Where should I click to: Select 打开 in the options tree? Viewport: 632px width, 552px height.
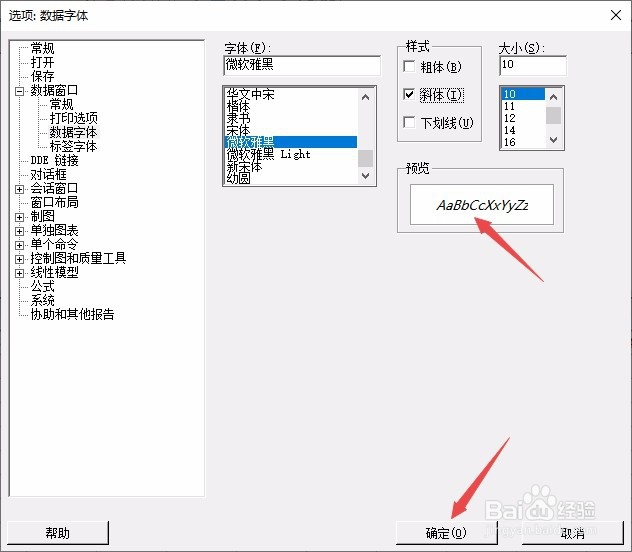[42, 62]
